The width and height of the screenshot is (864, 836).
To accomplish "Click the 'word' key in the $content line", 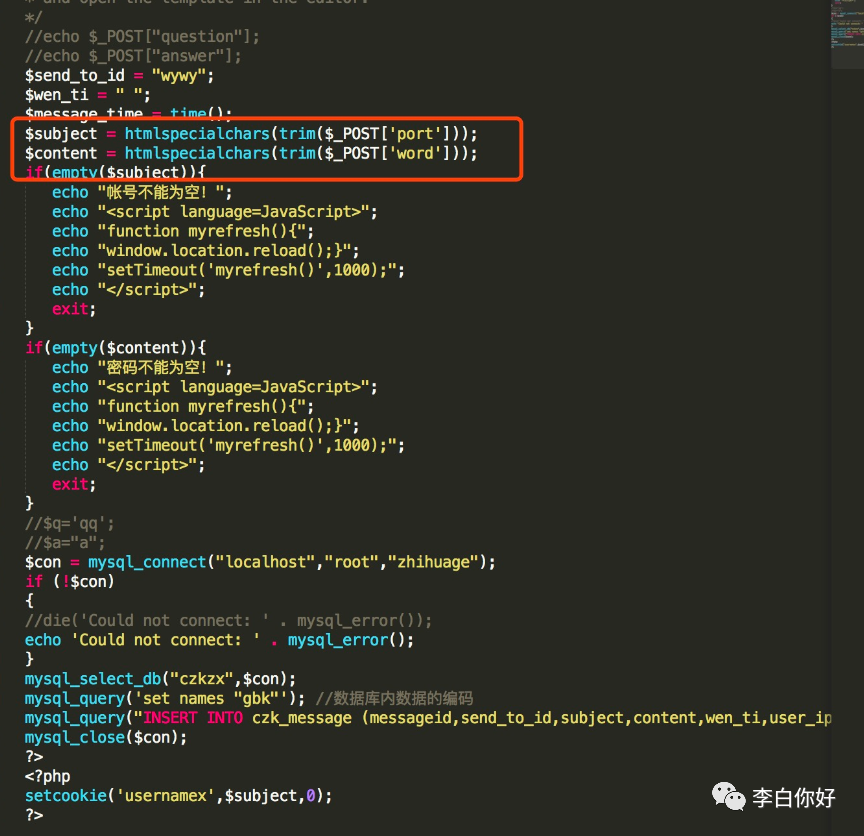I will tap(415, 153).
